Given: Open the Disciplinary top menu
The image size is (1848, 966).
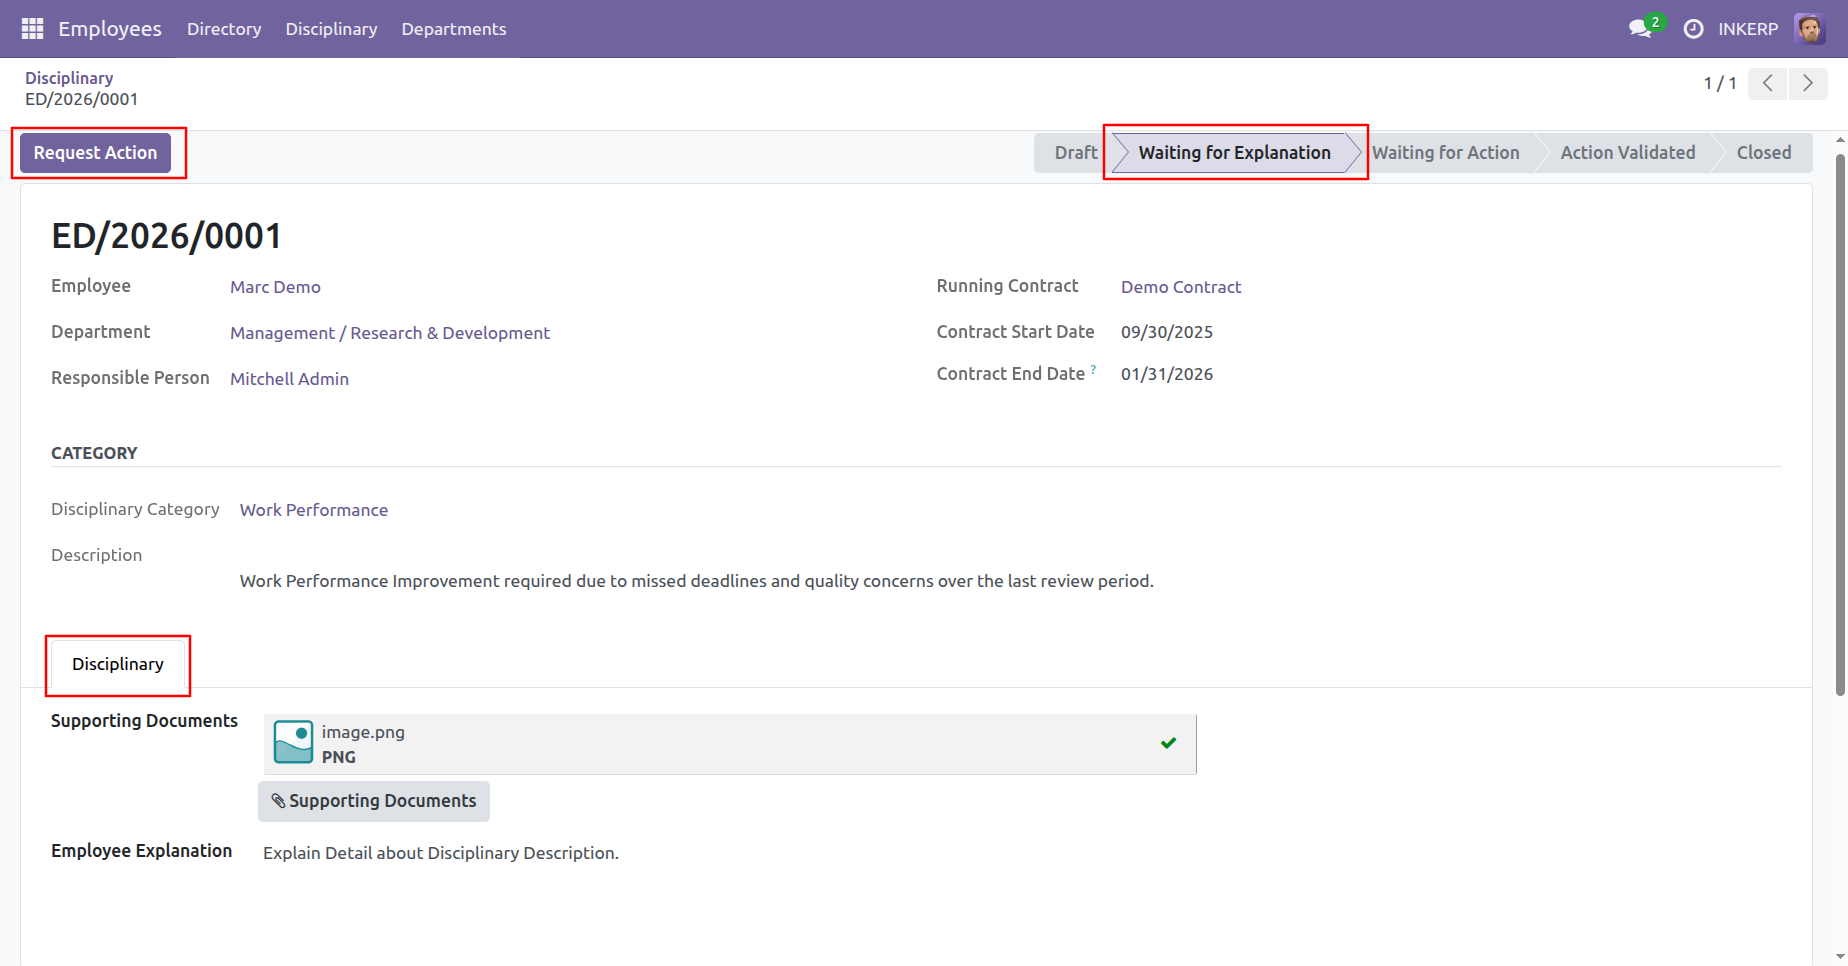Looking at the screenshot, I should pyautogui.click(x=331, y=29).
